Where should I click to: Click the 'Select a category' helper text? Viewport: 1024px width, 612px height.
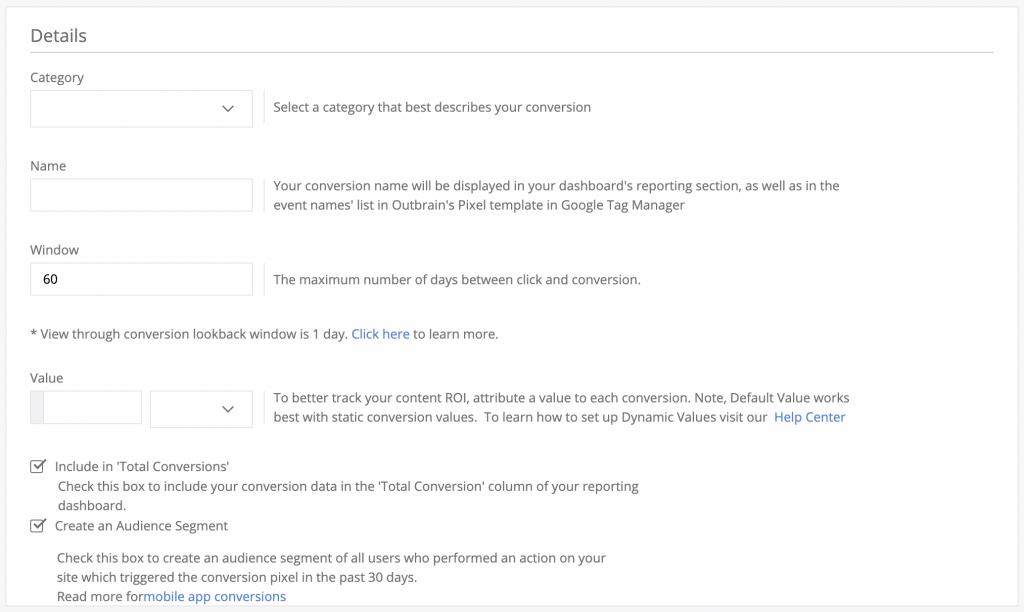coord(432,107)
